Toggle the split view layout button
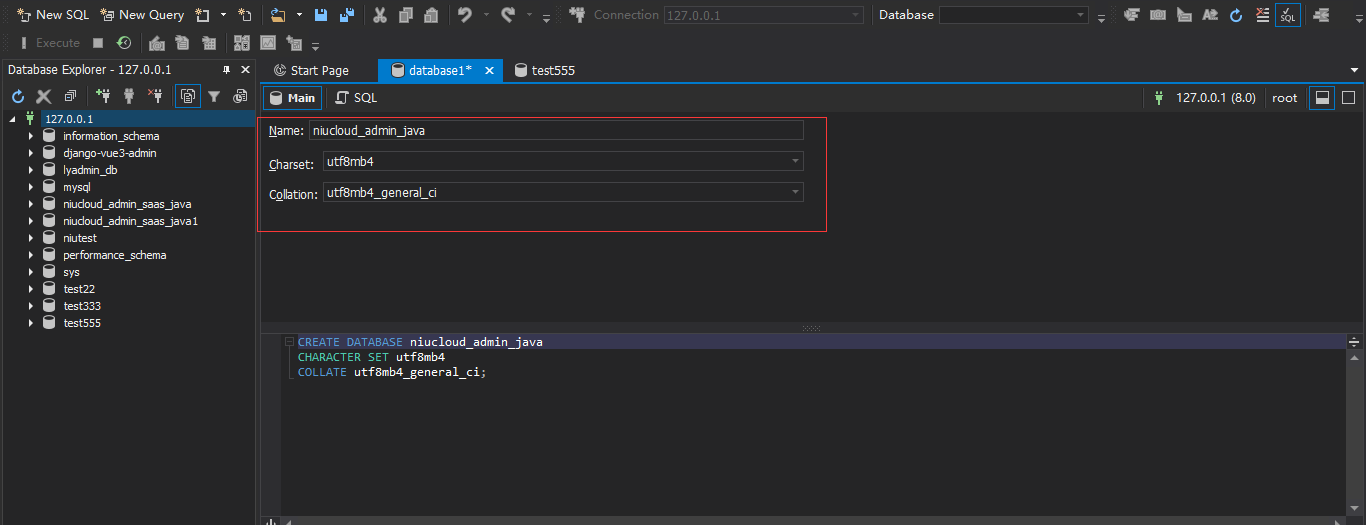 [x=1321, y=98]
